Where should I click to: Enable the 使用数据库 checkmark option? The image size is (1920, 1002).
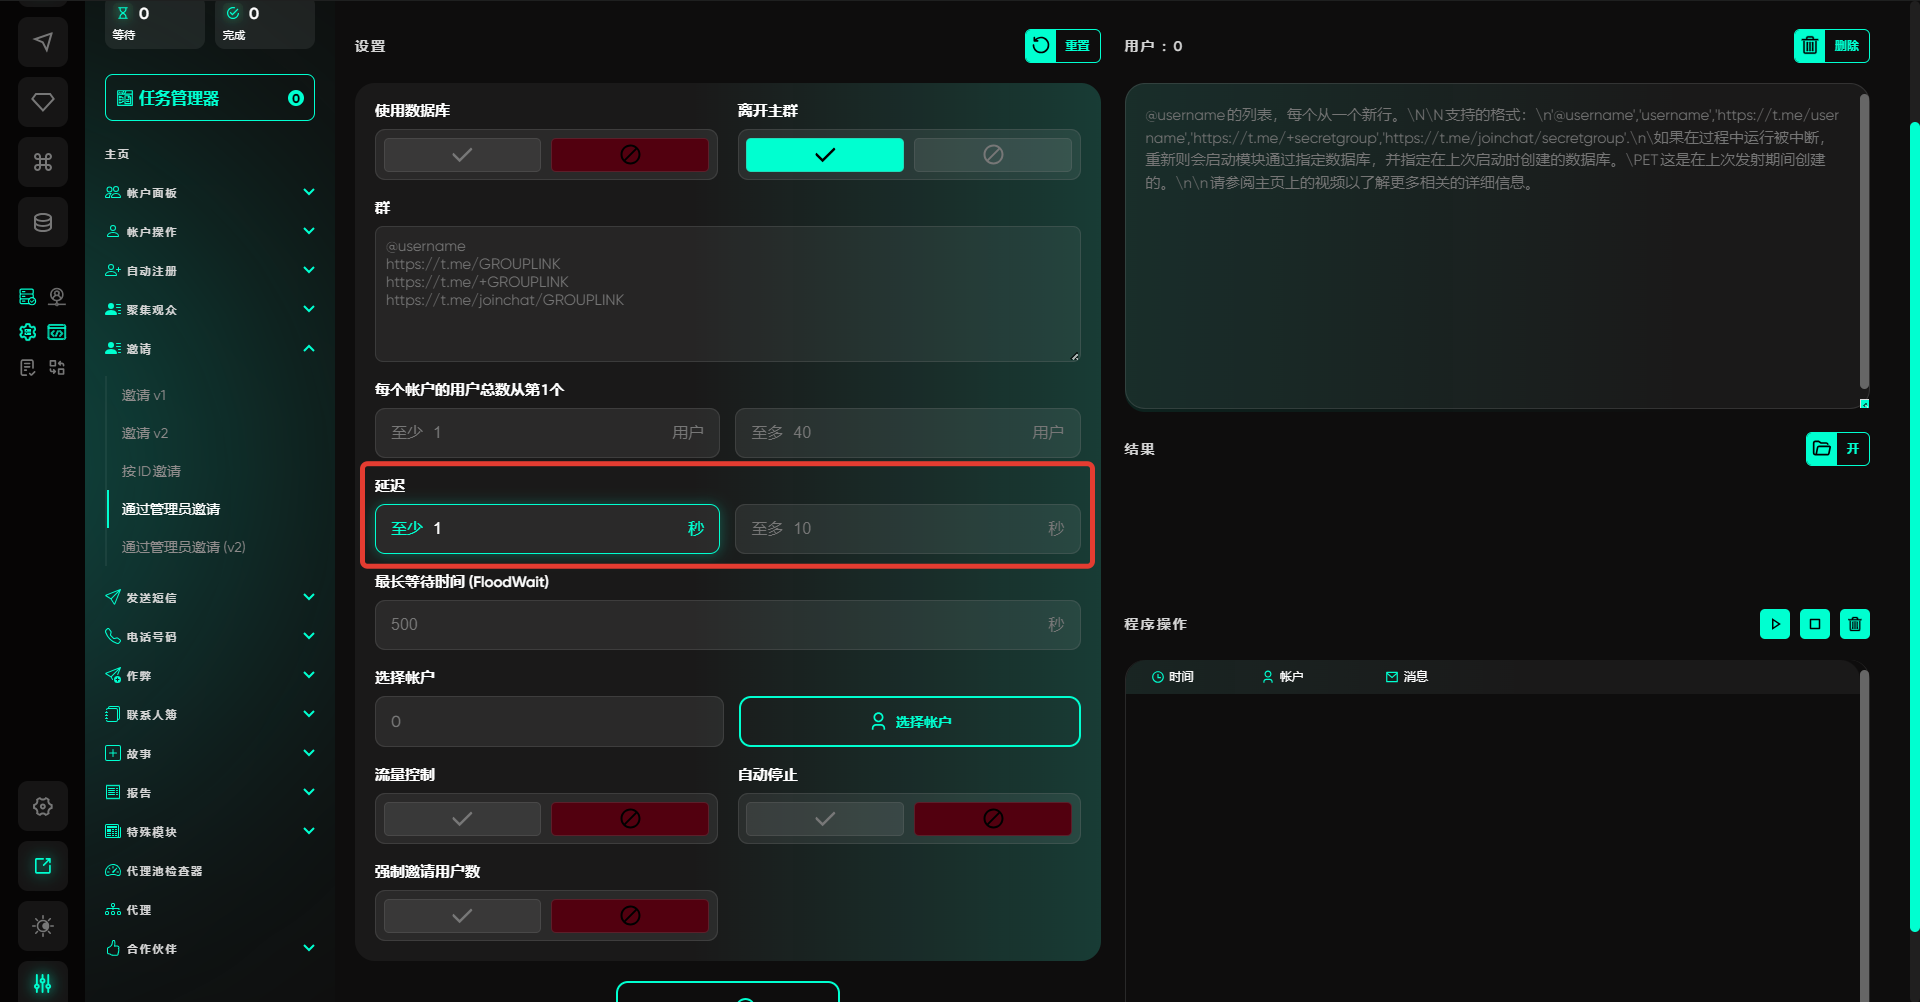tap(462, 155)
